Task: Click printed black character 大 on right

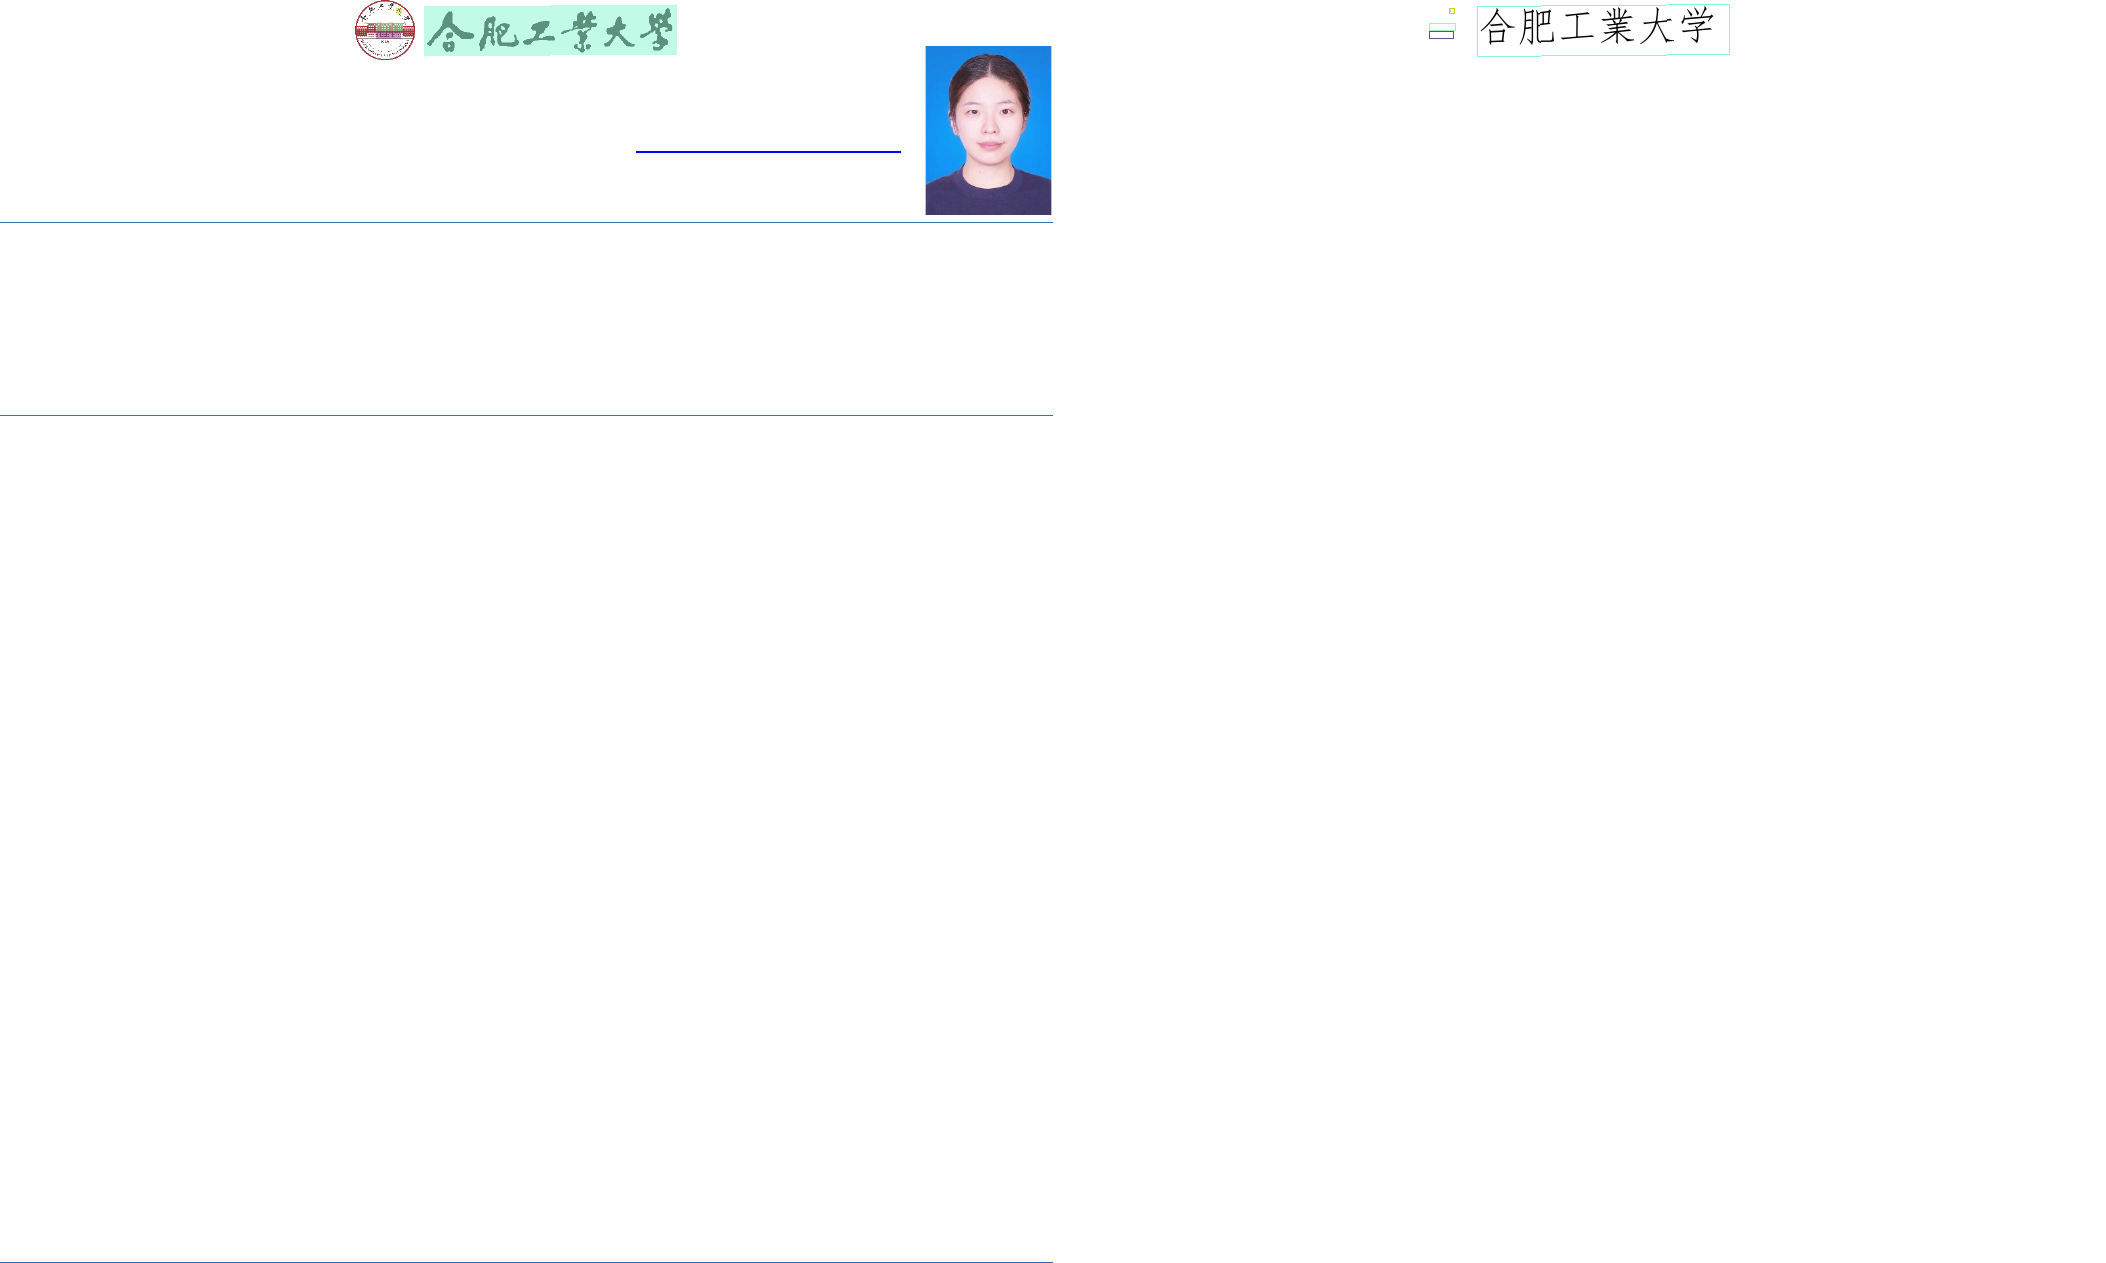Action: coord(1657,28)
